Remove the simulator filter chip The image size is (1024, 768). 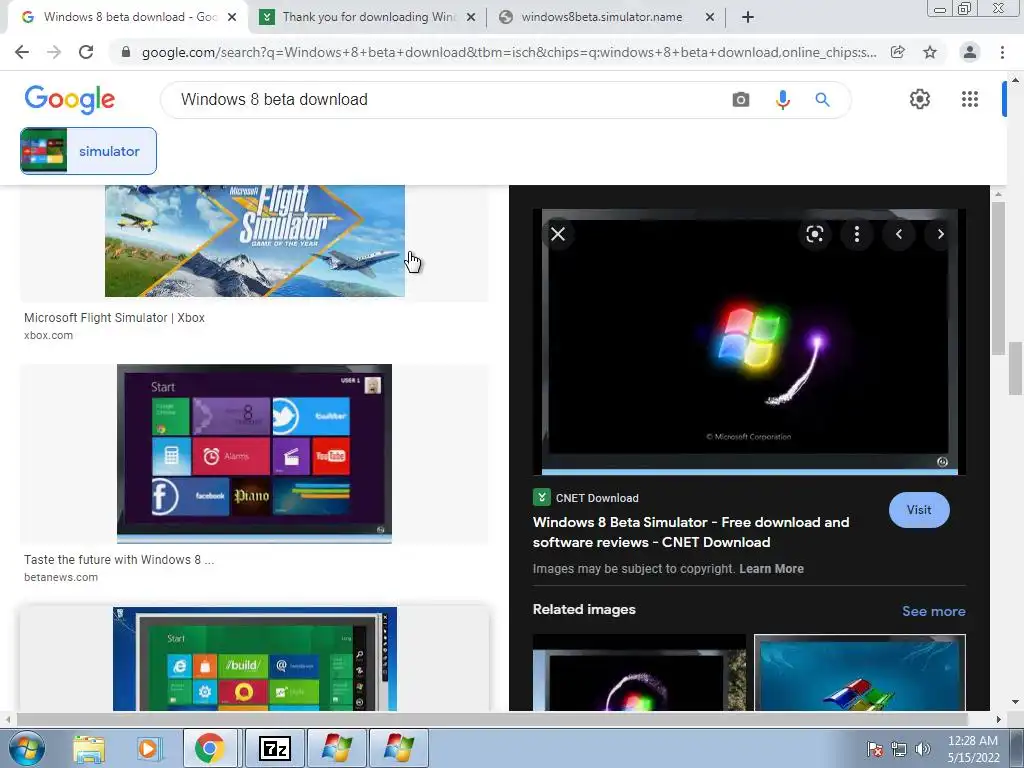pos(88,151)
